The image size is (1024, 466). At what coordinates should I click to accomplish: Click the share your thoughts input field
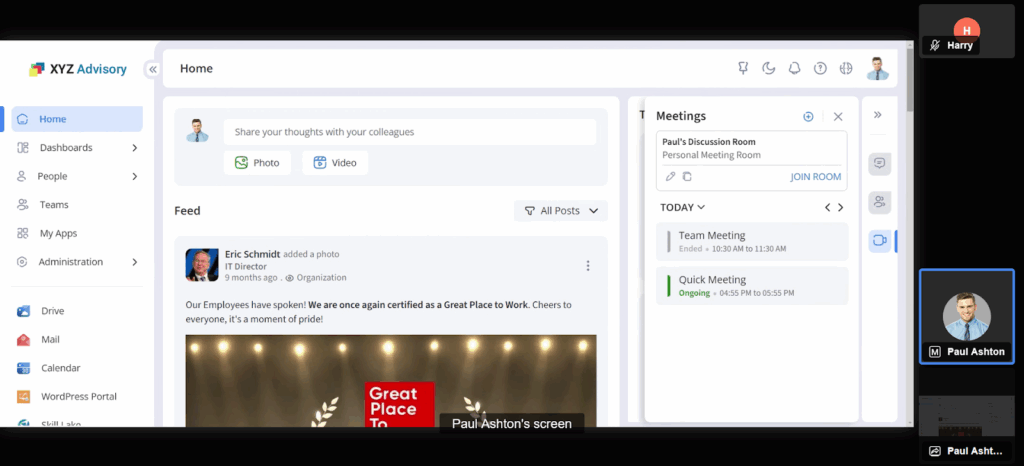tap(410, 132)
